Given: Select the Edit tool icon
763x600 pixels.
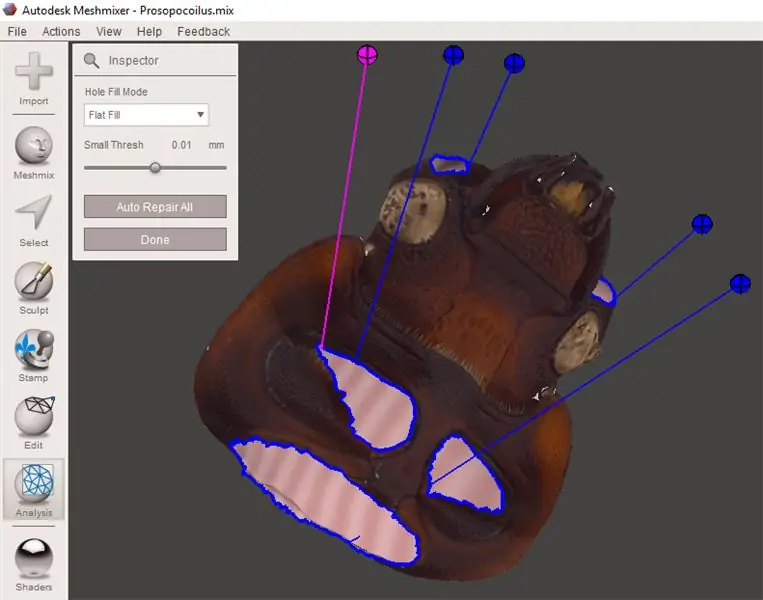Looking at the screenshot, I should (x=34, y=418).
